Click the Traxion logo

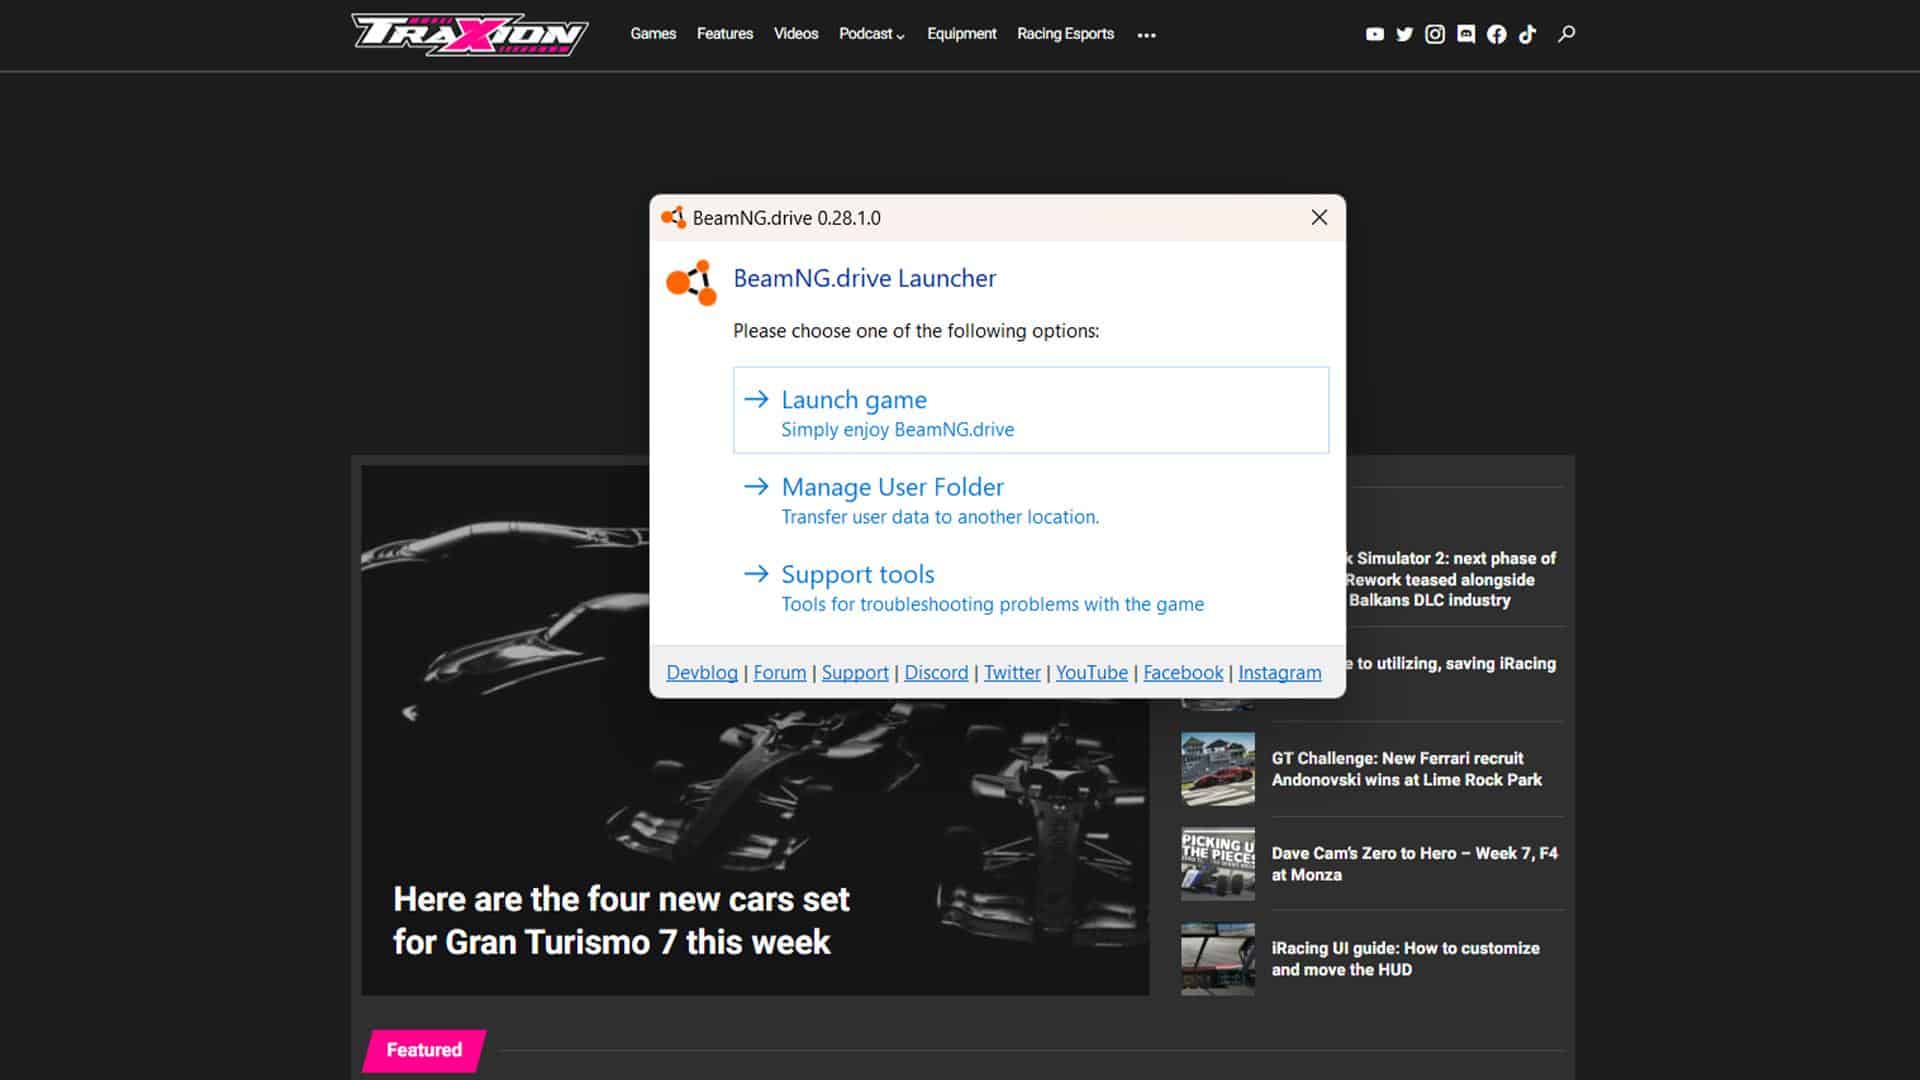pyautogui.click(x=469, y=34)
